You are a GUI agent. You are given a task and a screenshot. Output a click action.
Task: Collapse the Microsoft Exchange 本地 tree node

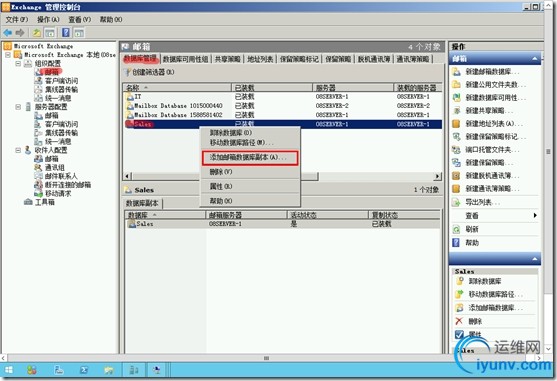tap(8, 55)
